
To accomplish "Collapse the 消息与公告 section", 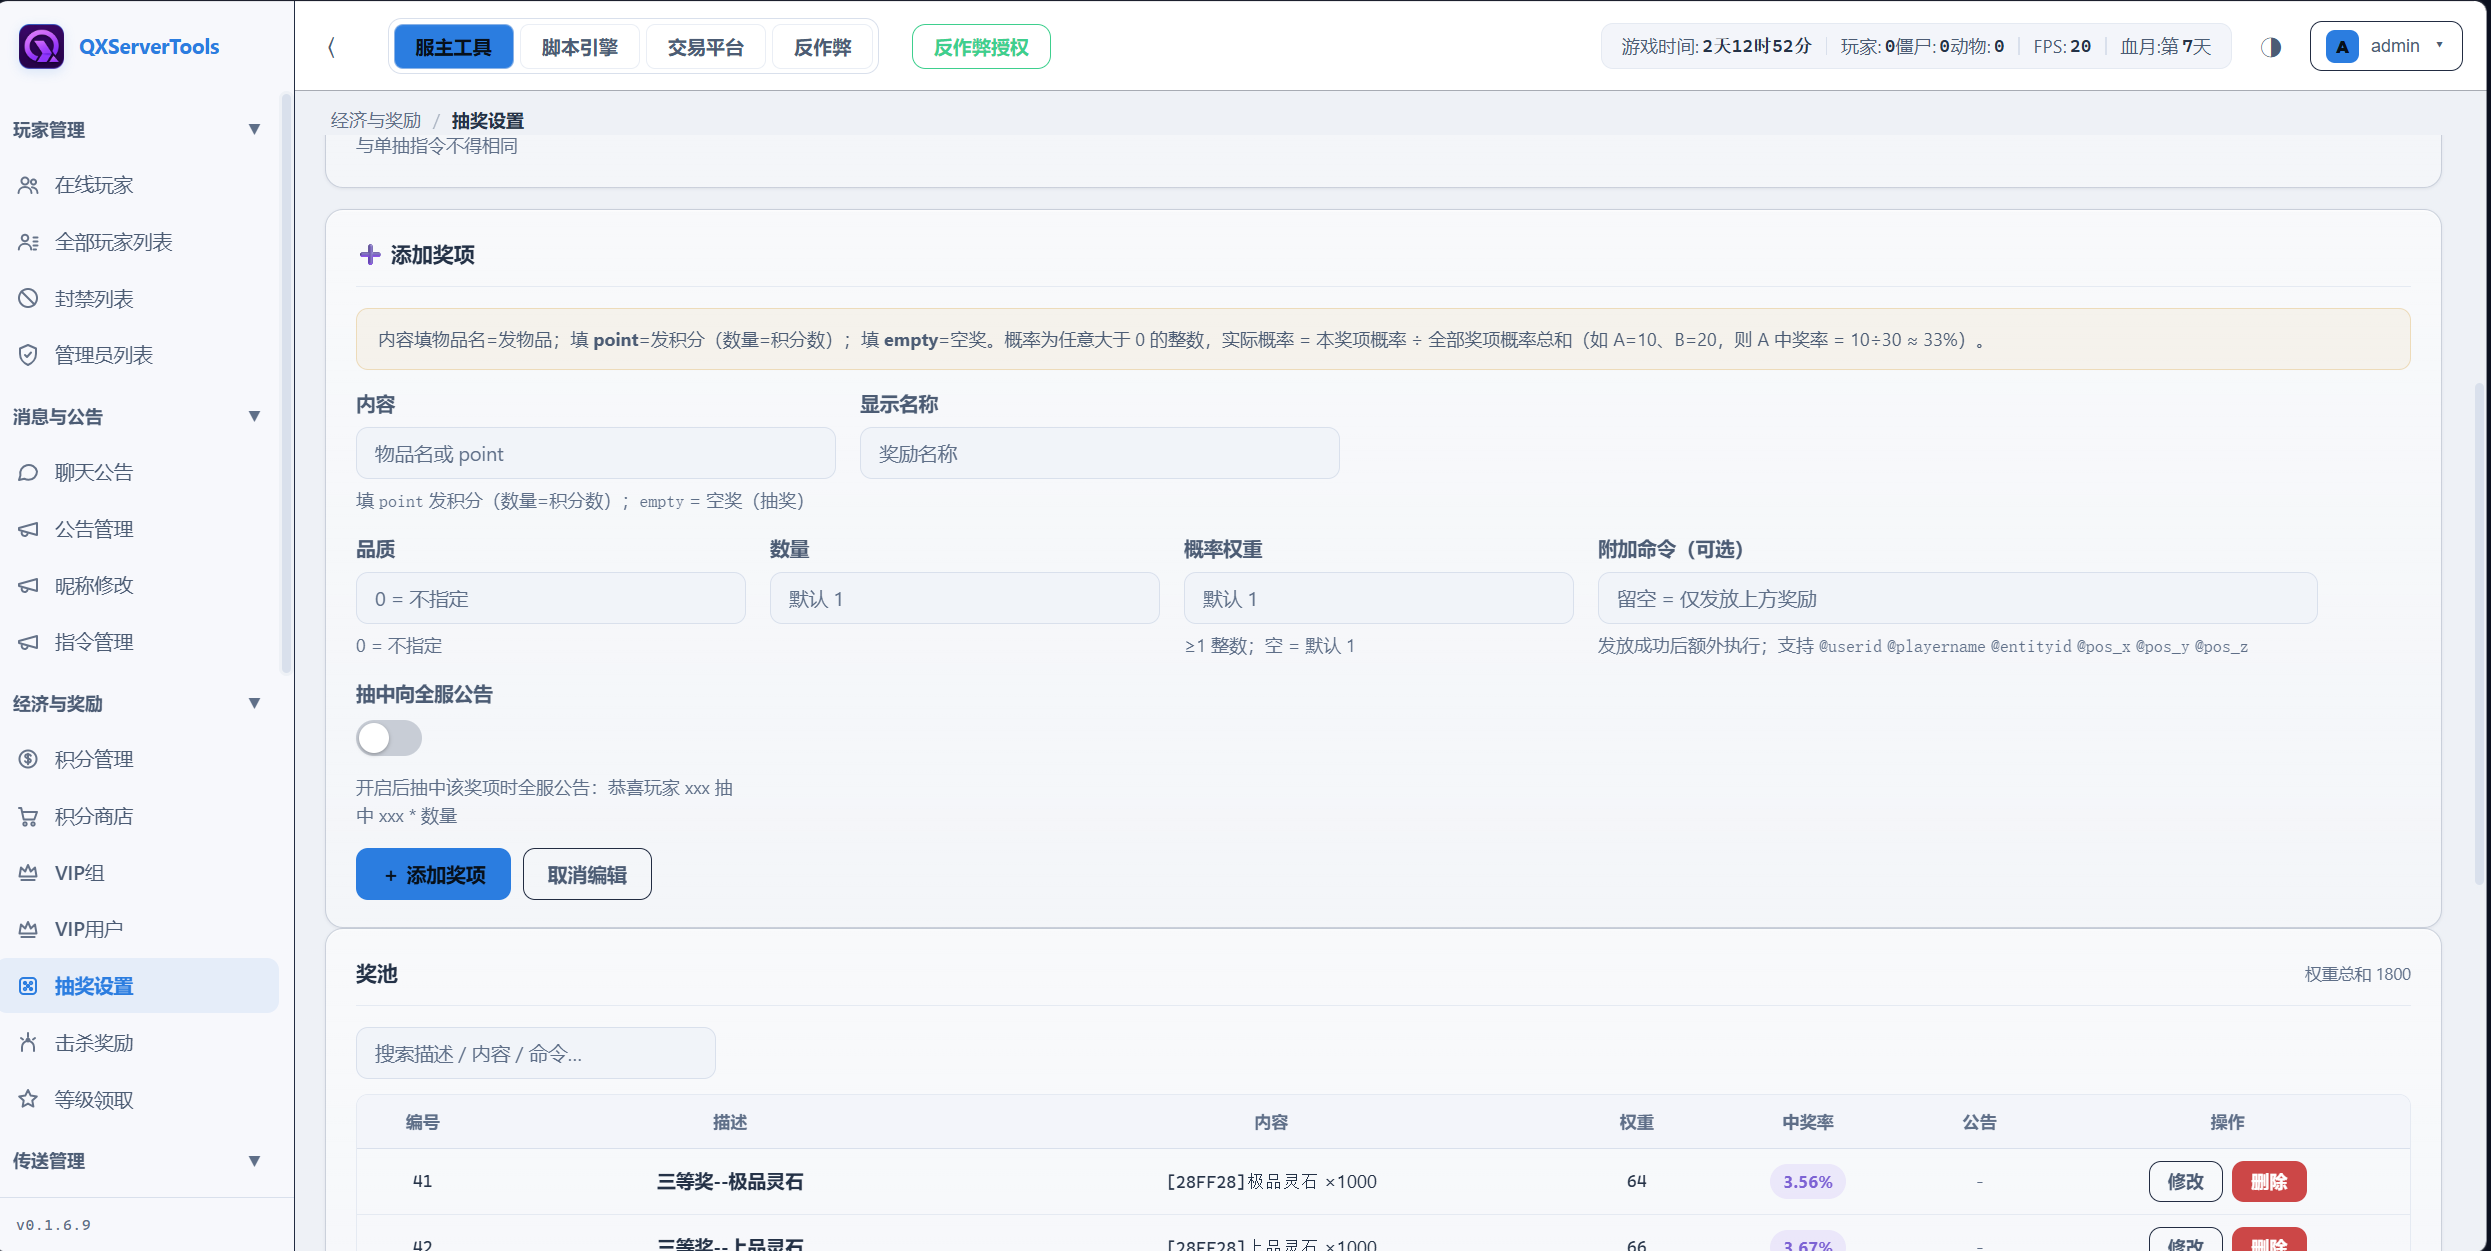I will tap(254, 416).
